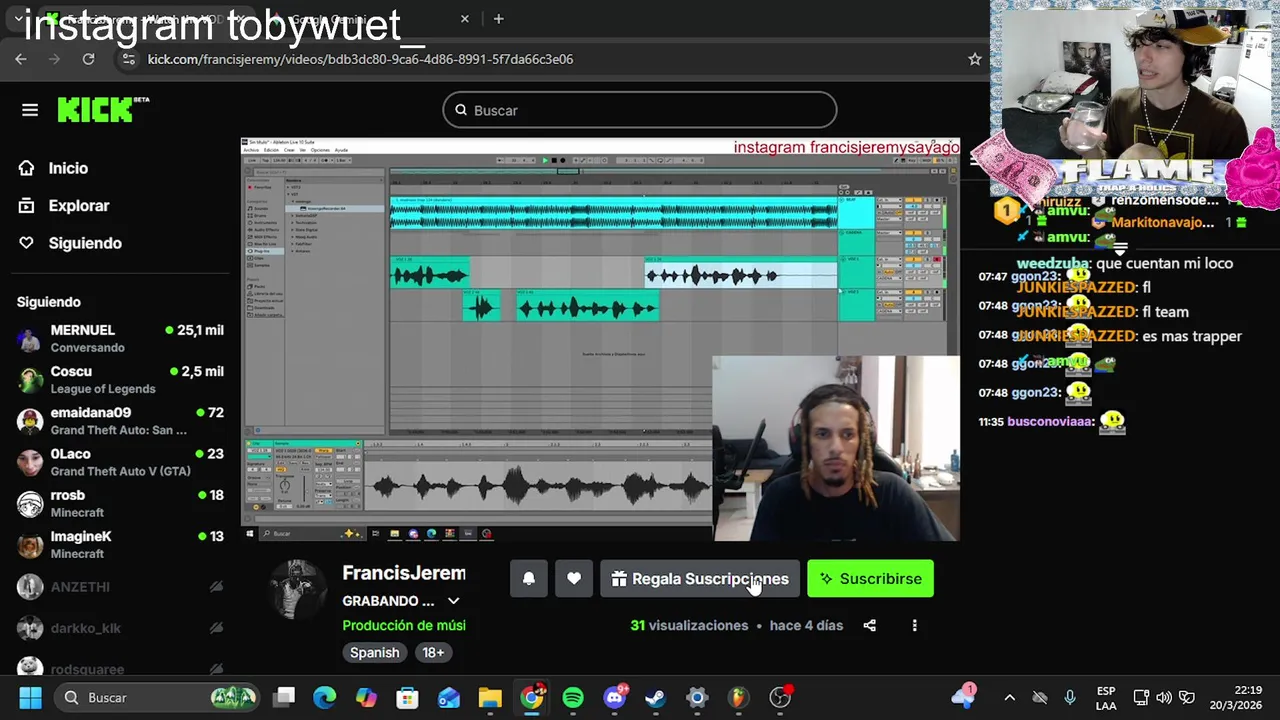Click the Spanish language tag
This screenshot has height=720, width=1280.
click(x=375, y=652)
